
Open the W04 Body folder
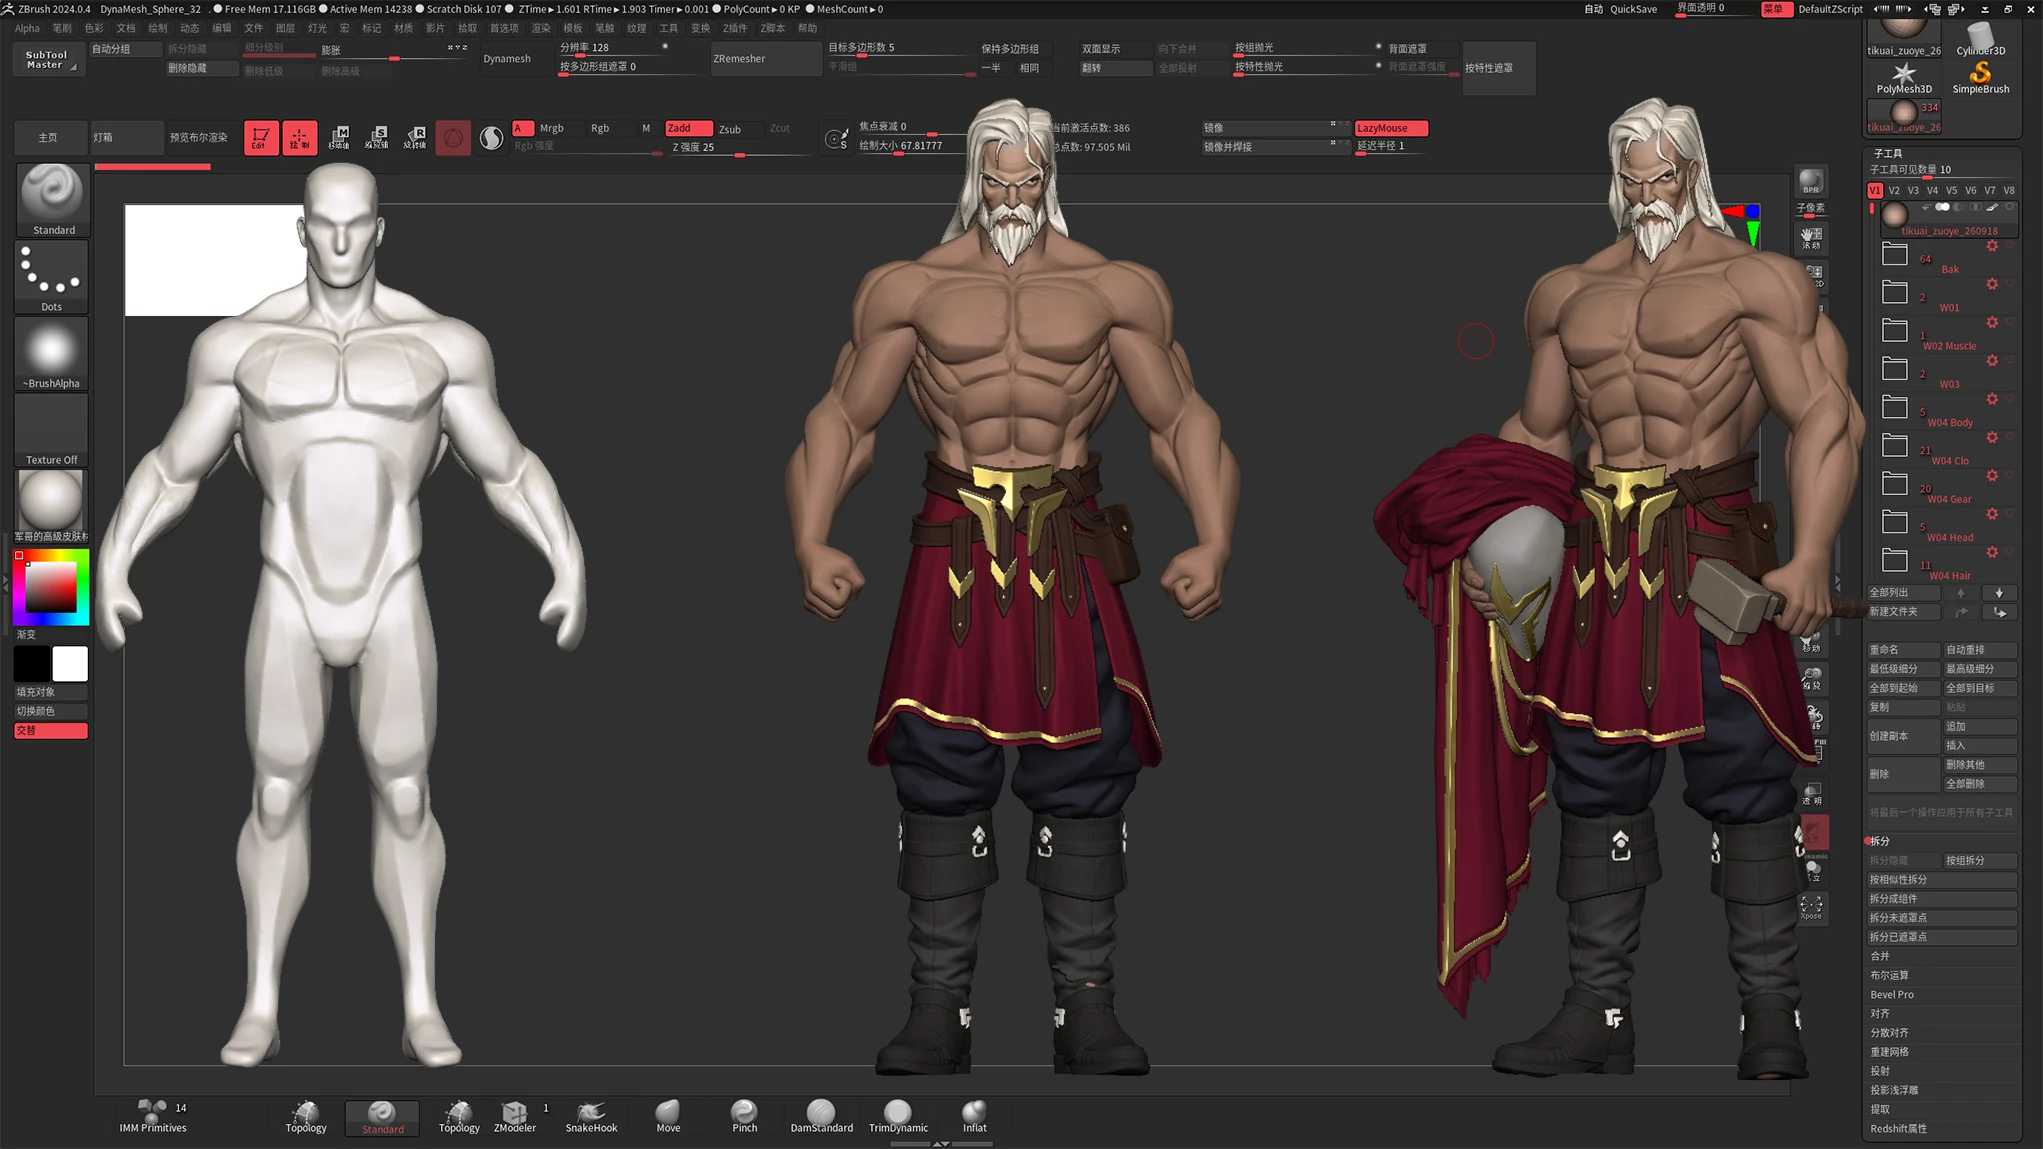point(1894,408)
